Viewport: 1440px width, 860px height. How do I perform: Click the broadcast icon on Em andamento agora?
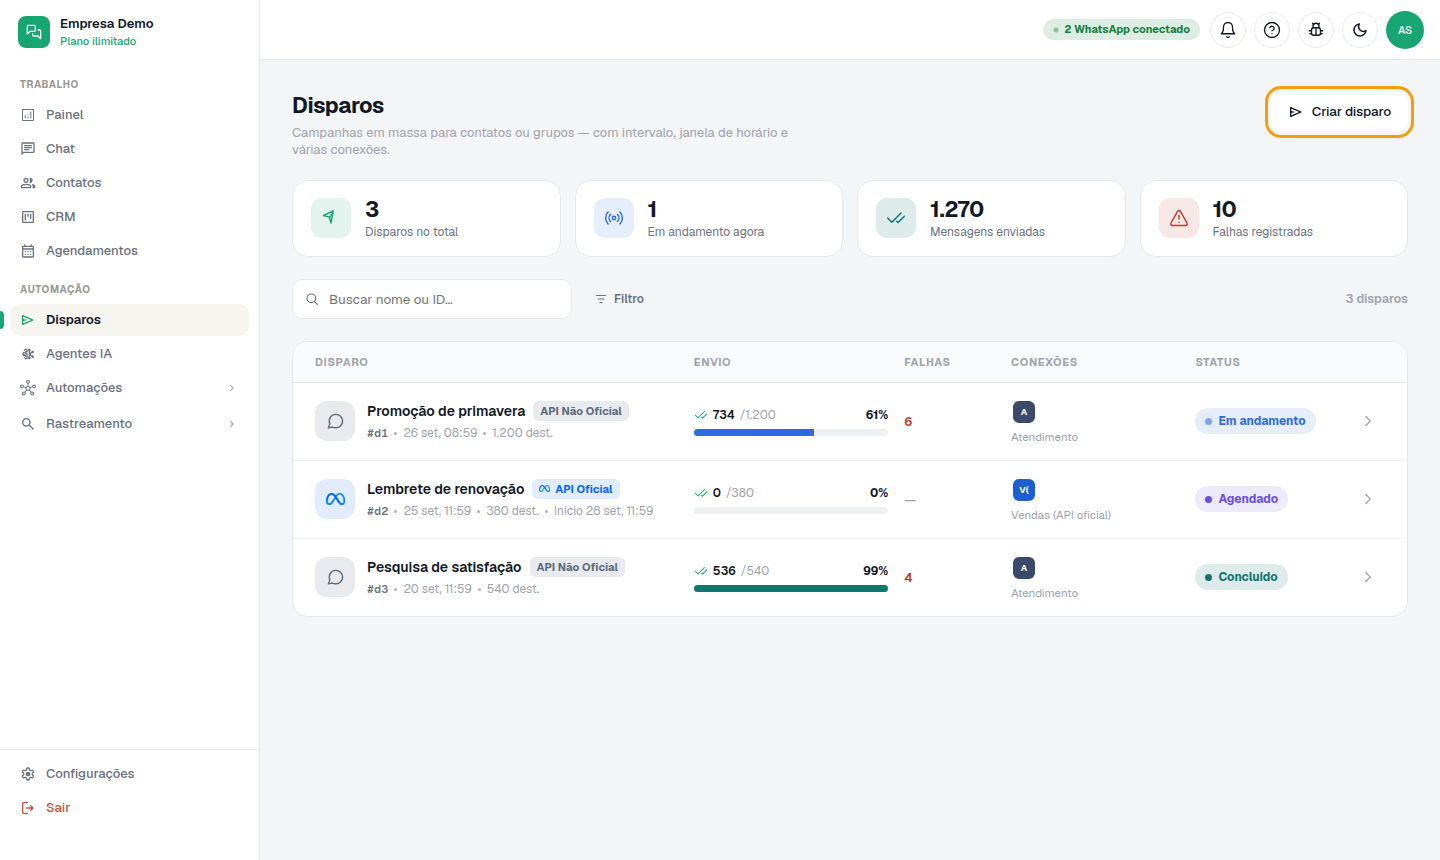pyautogui.click(x=614, y=218)
